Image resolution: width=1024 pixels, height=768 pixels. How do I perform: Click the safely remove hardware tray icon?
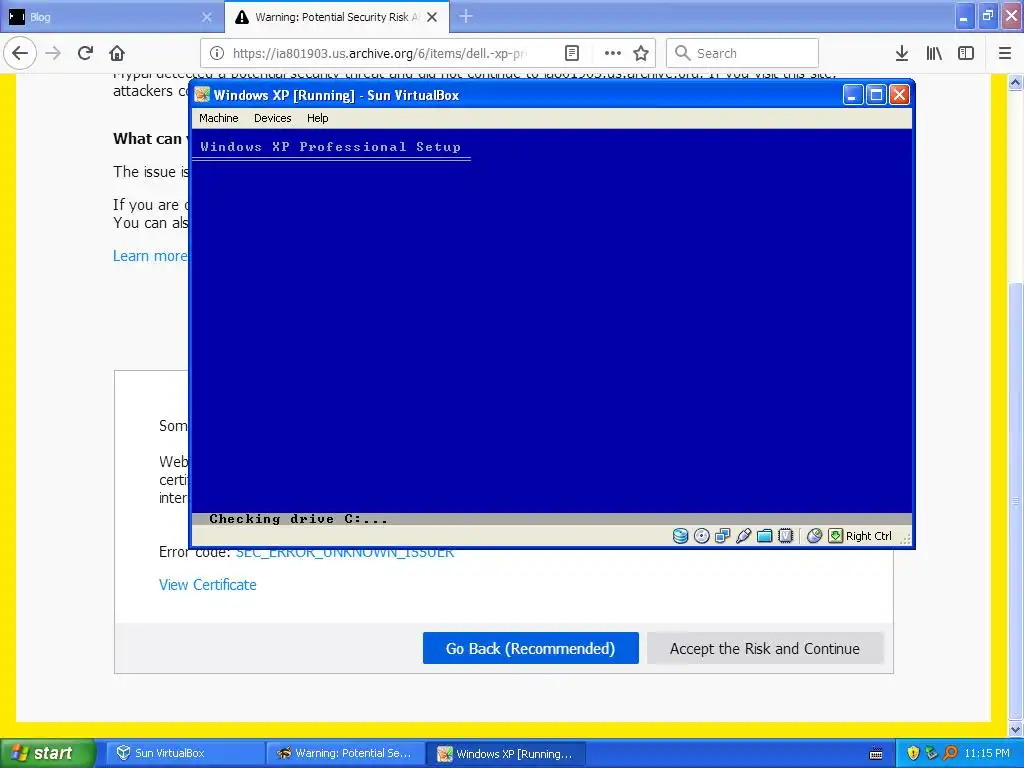[x=931, y=753]
